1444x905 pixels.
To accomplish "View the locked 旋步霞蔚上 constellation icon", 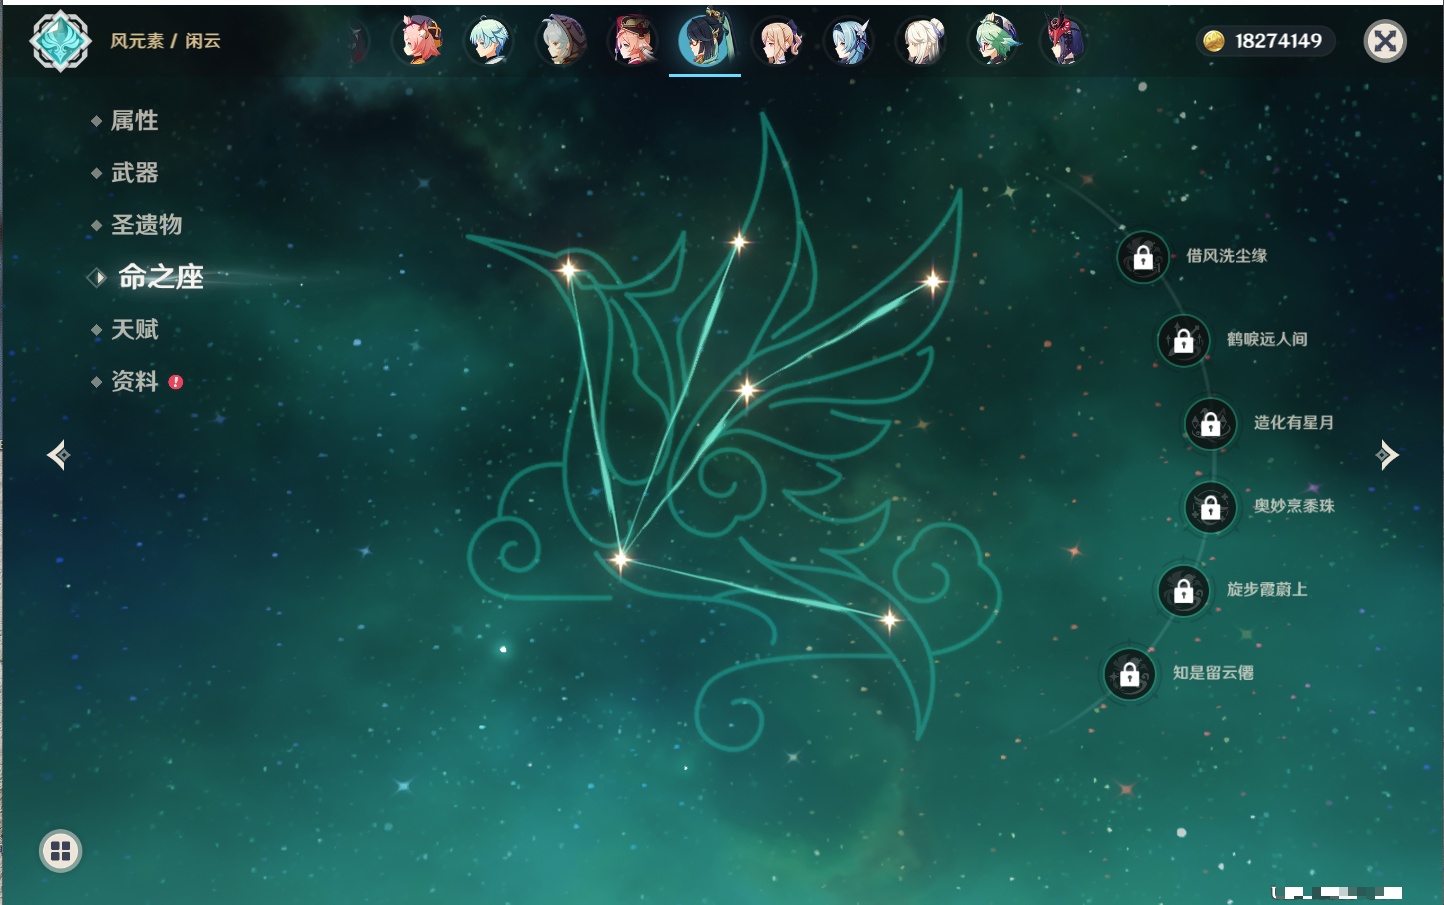I will 1184,590.
